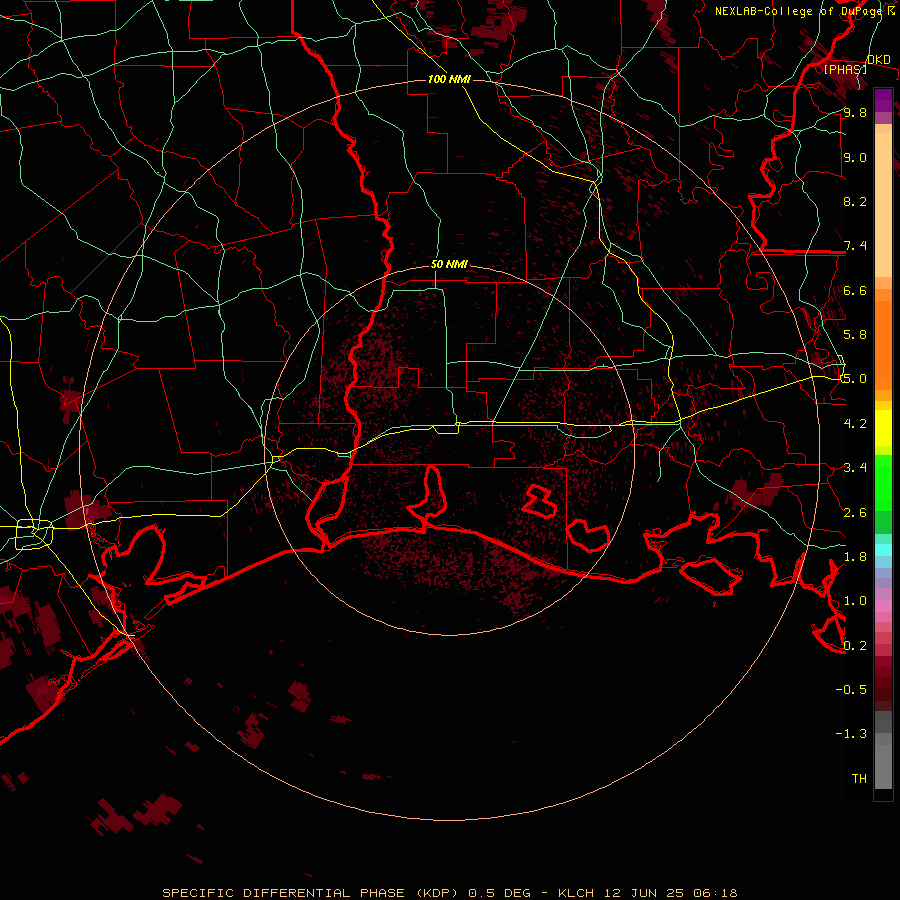900x900 pixels.
Task: Click the 5.8 value on the color scale
Action: tap(855, 334)
